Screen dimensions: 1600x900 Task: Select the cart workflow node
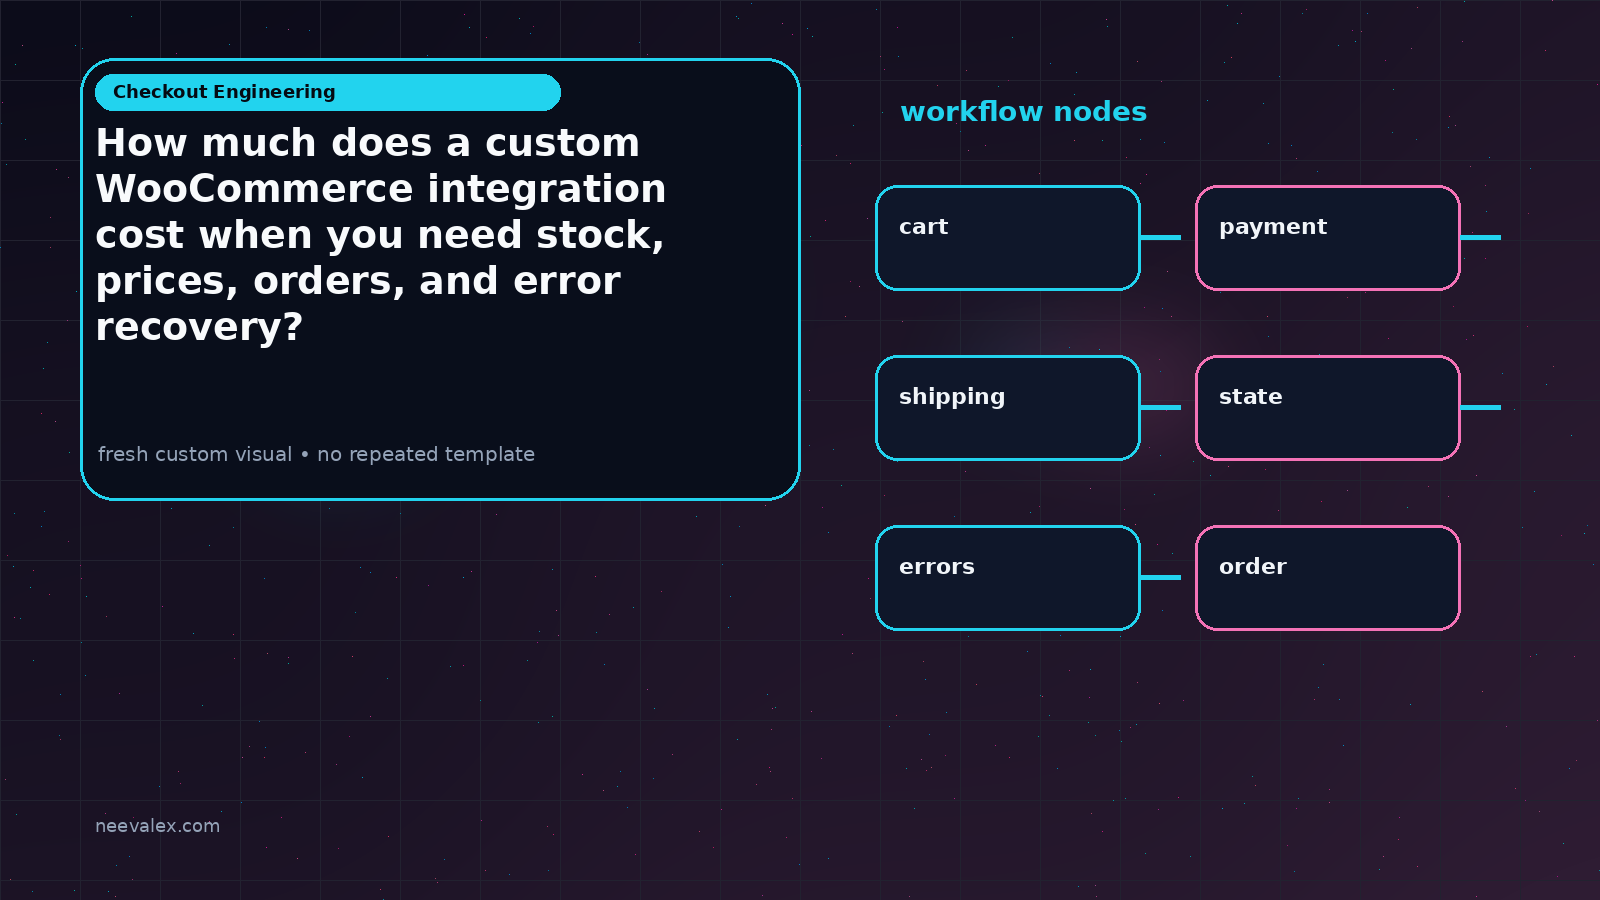1008,238
